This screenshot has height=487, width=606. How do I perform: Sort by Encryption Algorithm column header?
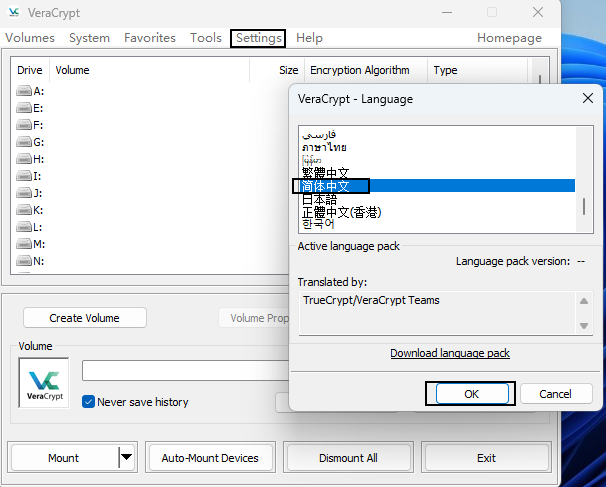coord(366,70)
